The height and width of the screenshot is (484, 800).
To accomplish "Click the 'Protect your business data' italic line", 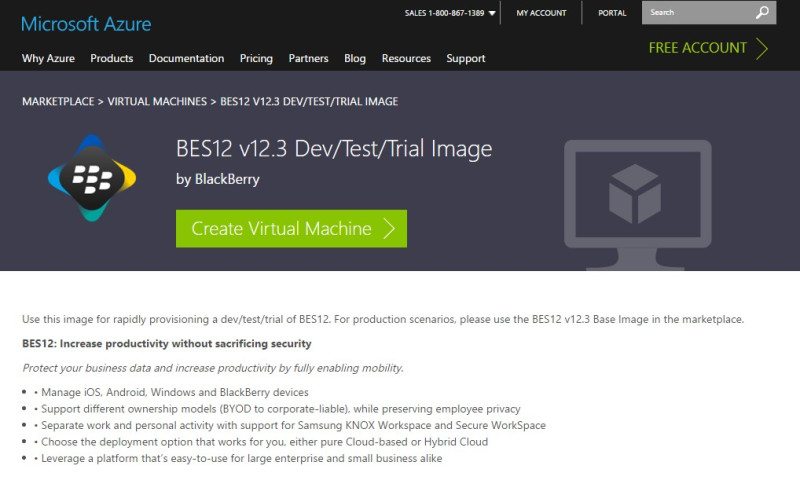I will (x=213, y=368).
